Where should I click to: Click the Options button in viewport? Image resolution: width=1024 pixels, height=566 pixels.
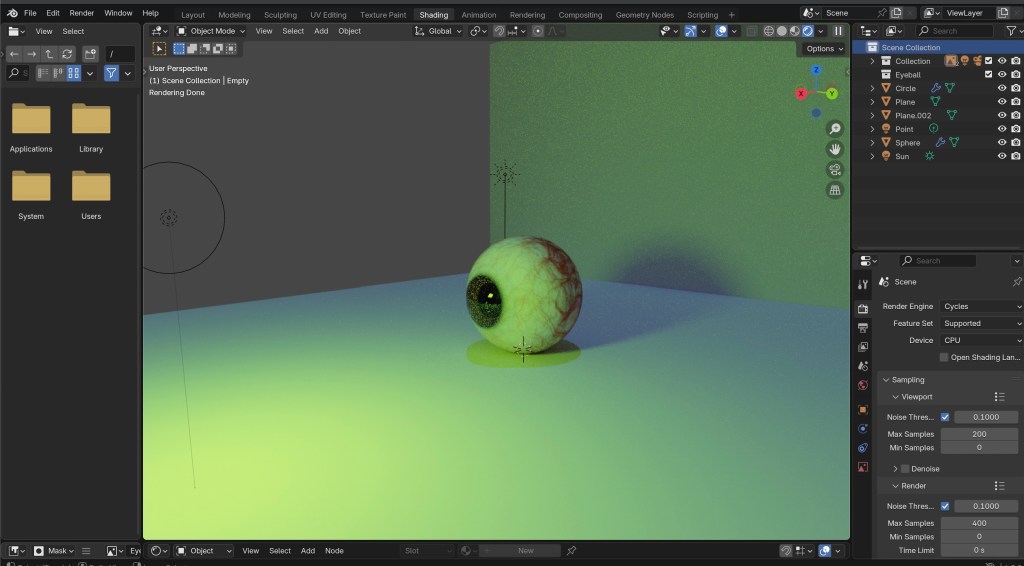(823, 48)
